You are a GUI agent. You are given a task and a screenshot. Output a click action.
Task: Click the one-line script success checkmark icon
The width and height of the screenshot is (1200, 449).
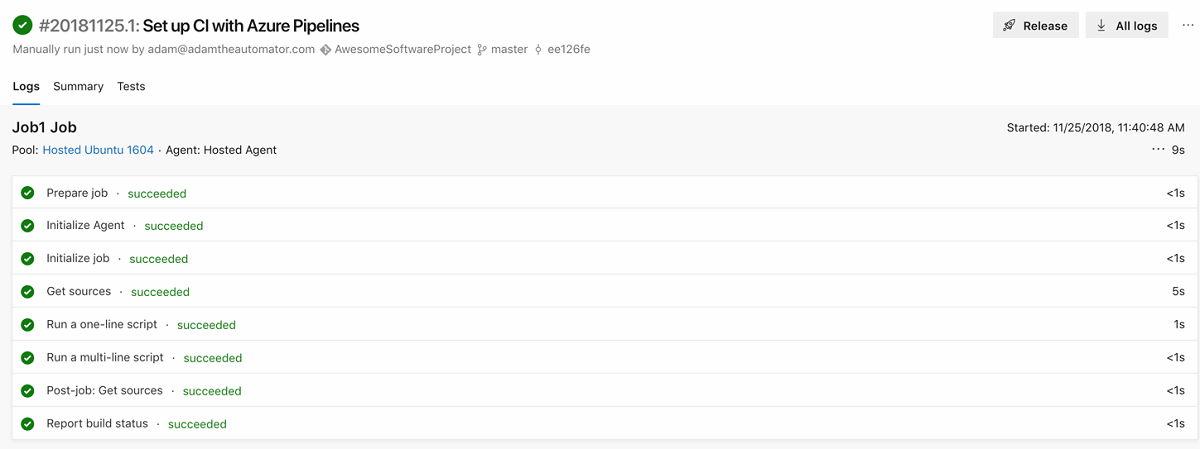[x=28, y=325]
